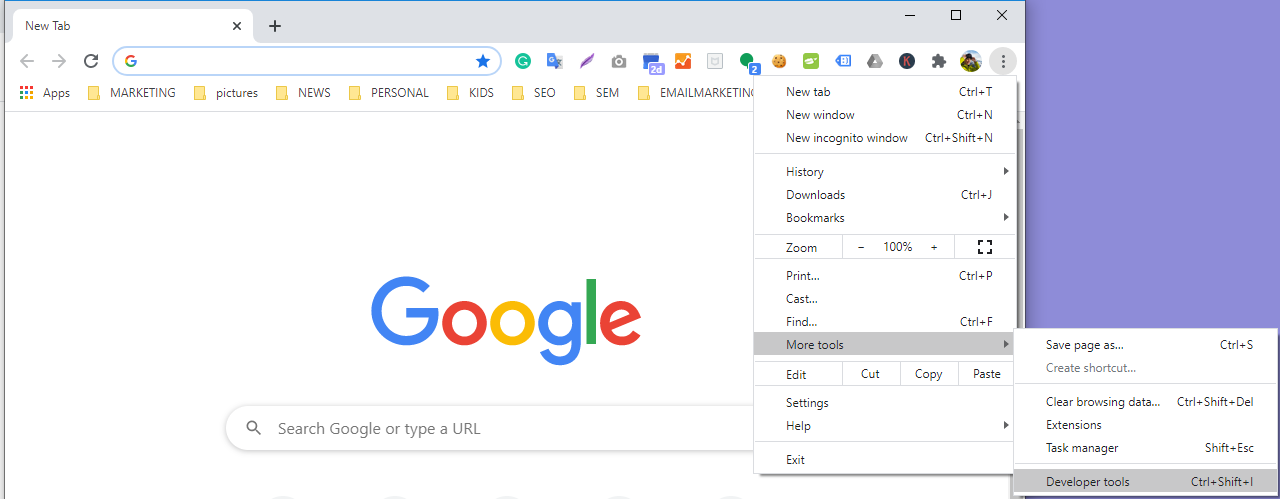Open the SEO bookmarks folder
This screenshot has height=499, width=1280.
tap(533, 93)
